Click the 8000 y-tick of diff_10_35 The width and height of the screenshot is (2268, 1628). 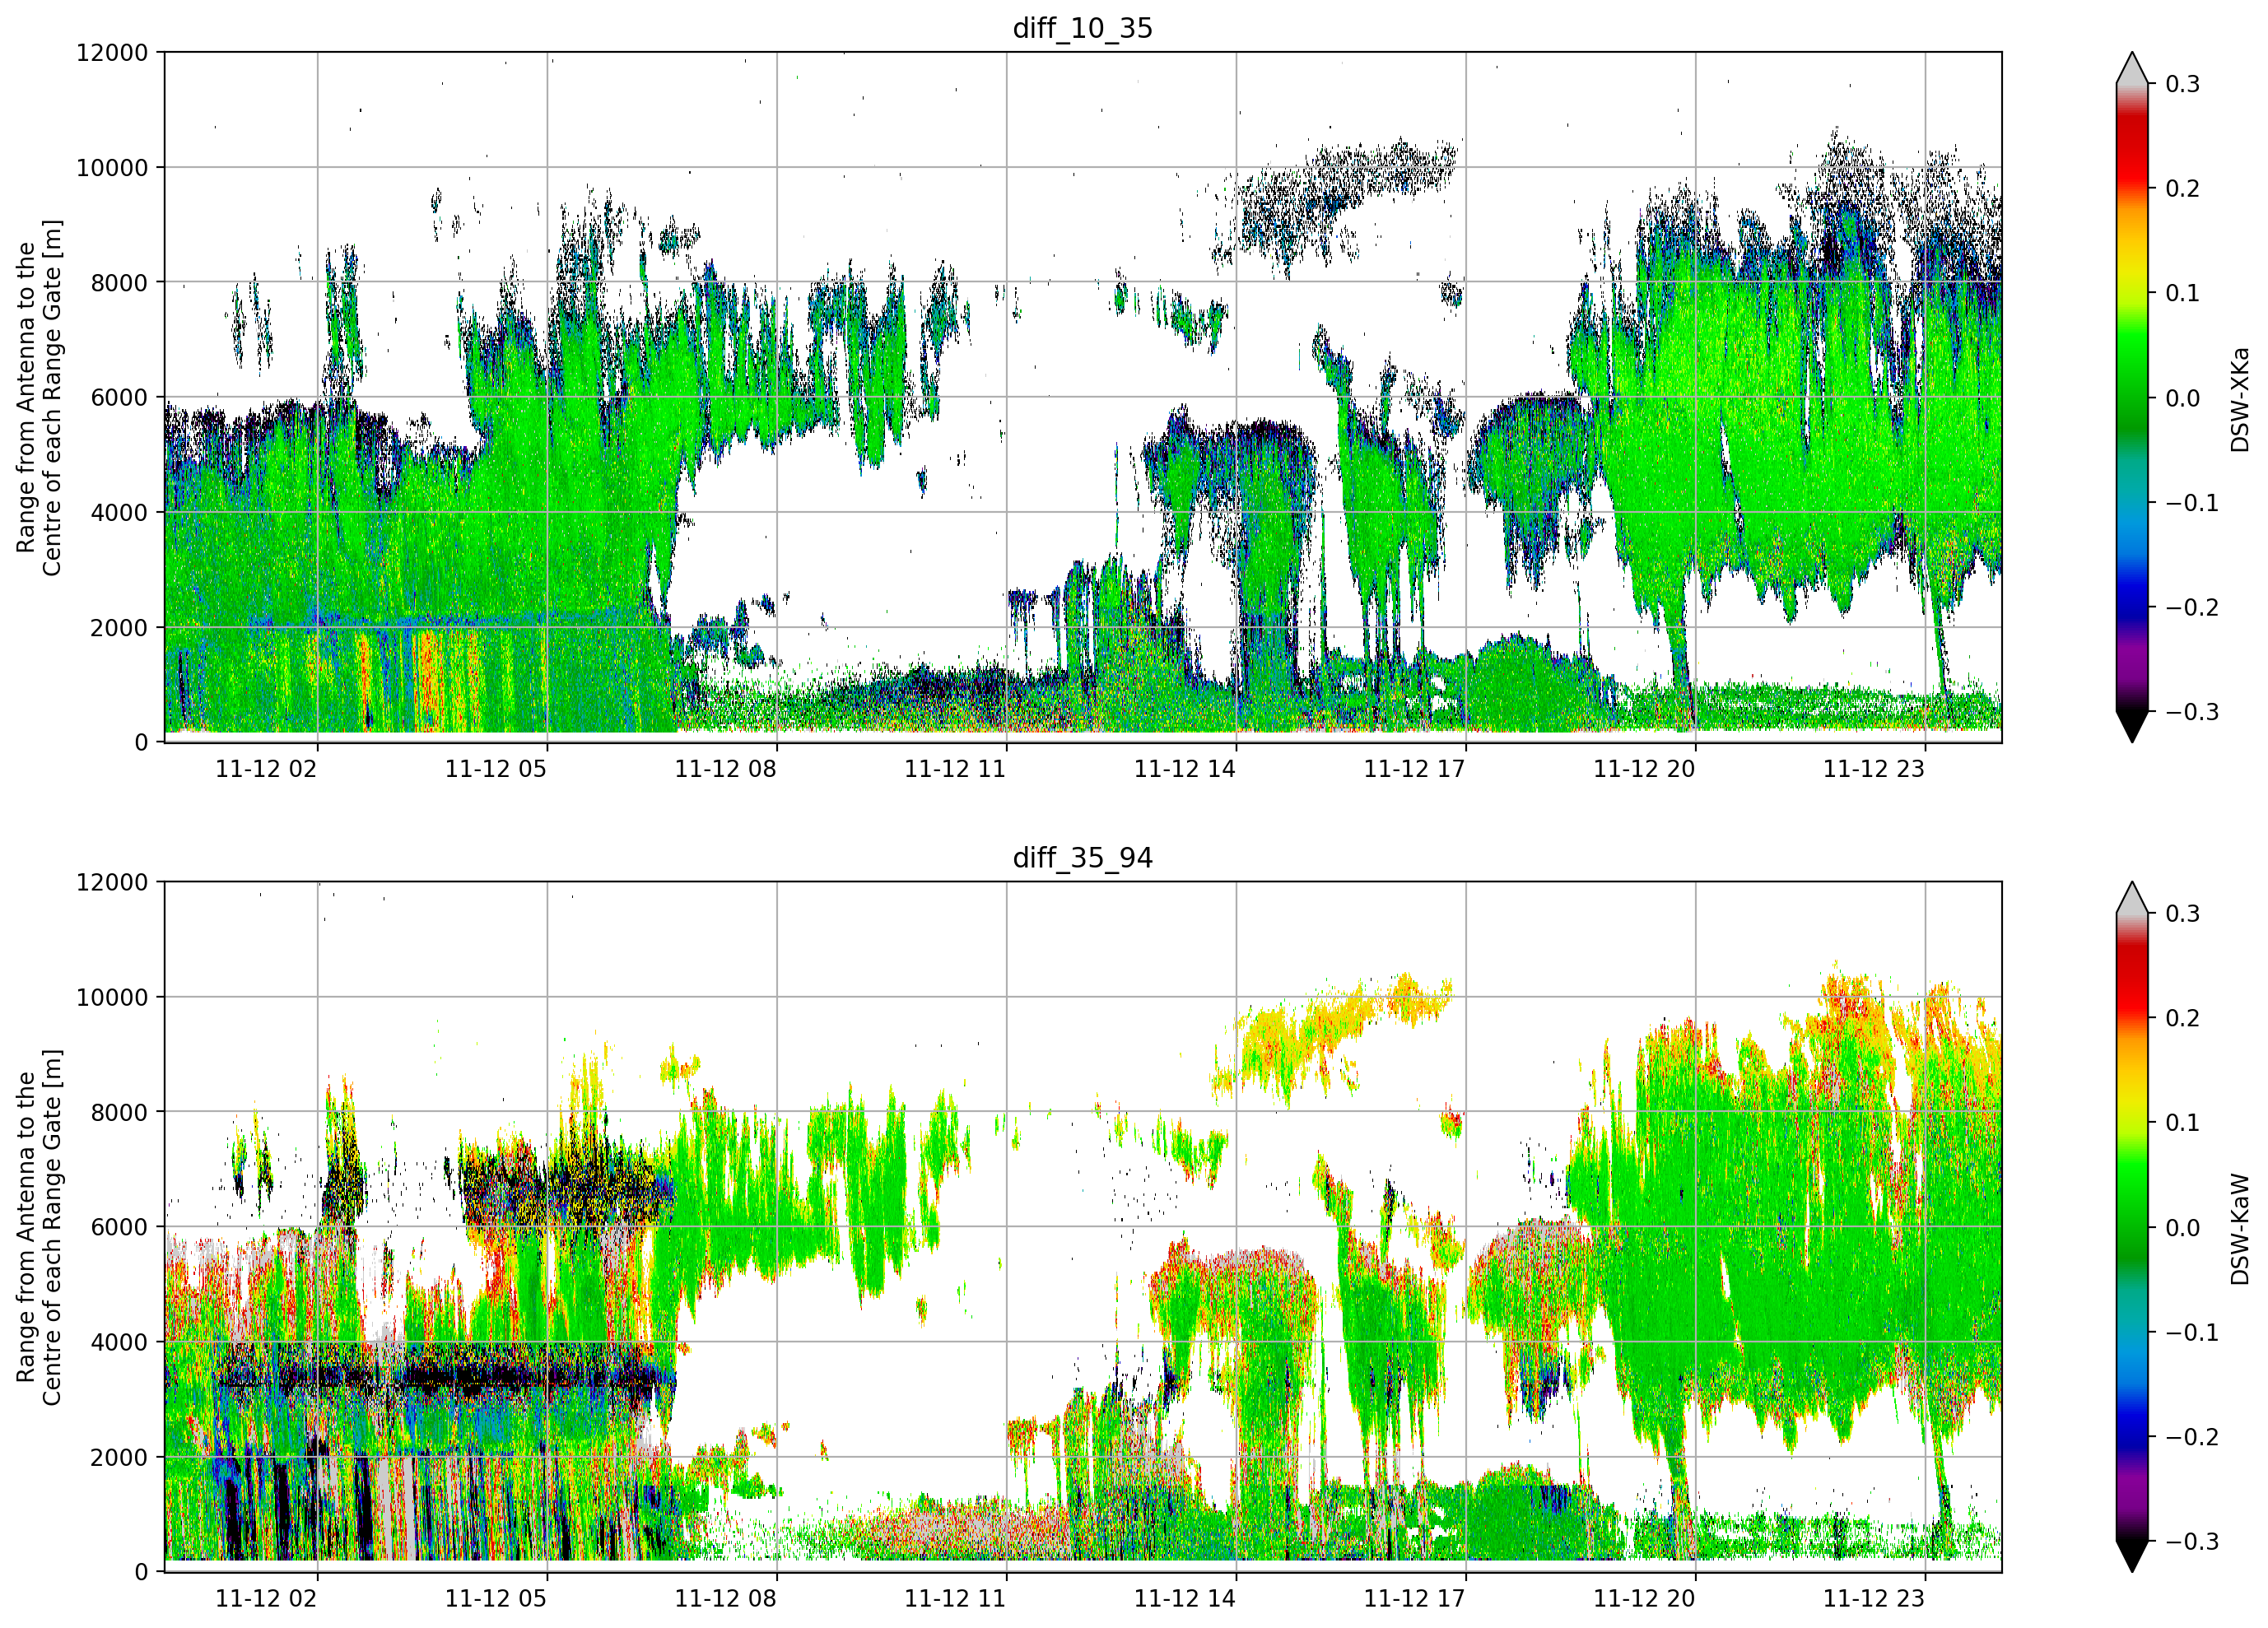point(119,283)
